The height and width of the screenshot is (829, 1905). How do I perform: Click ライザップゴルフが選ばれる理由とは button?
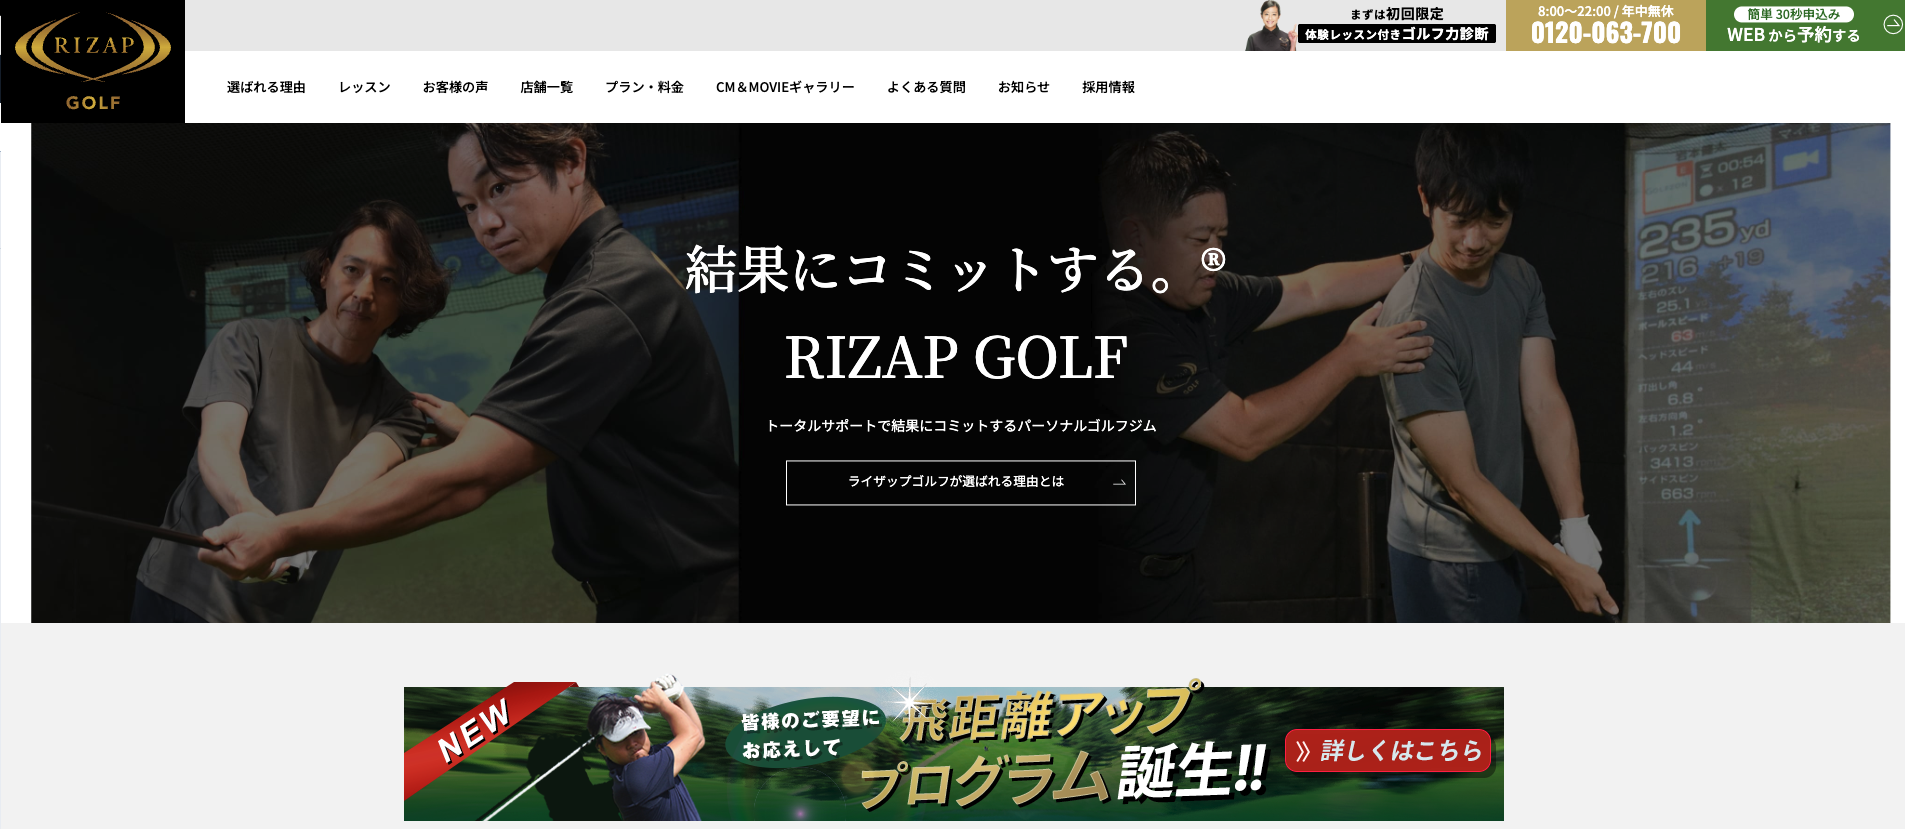(x=960, y=482)
